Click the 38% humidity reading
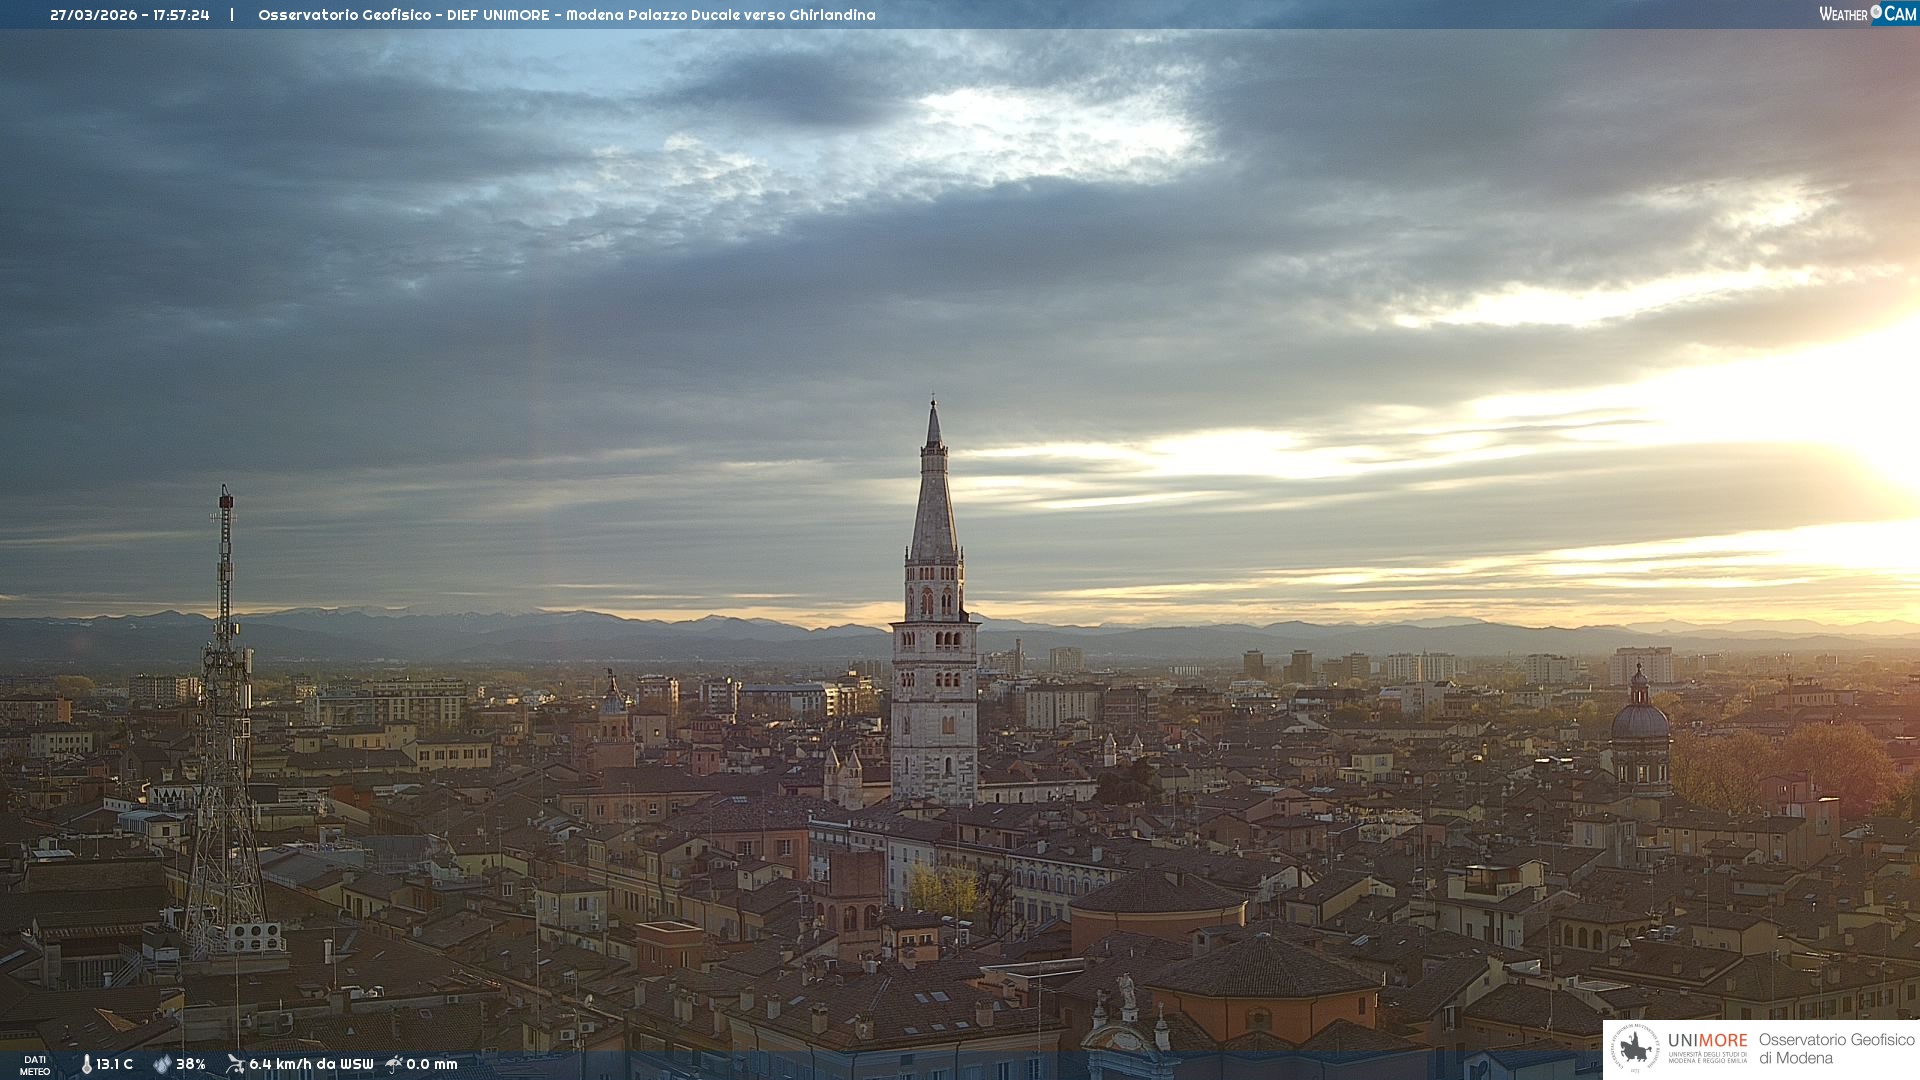 click(191, 1064)
